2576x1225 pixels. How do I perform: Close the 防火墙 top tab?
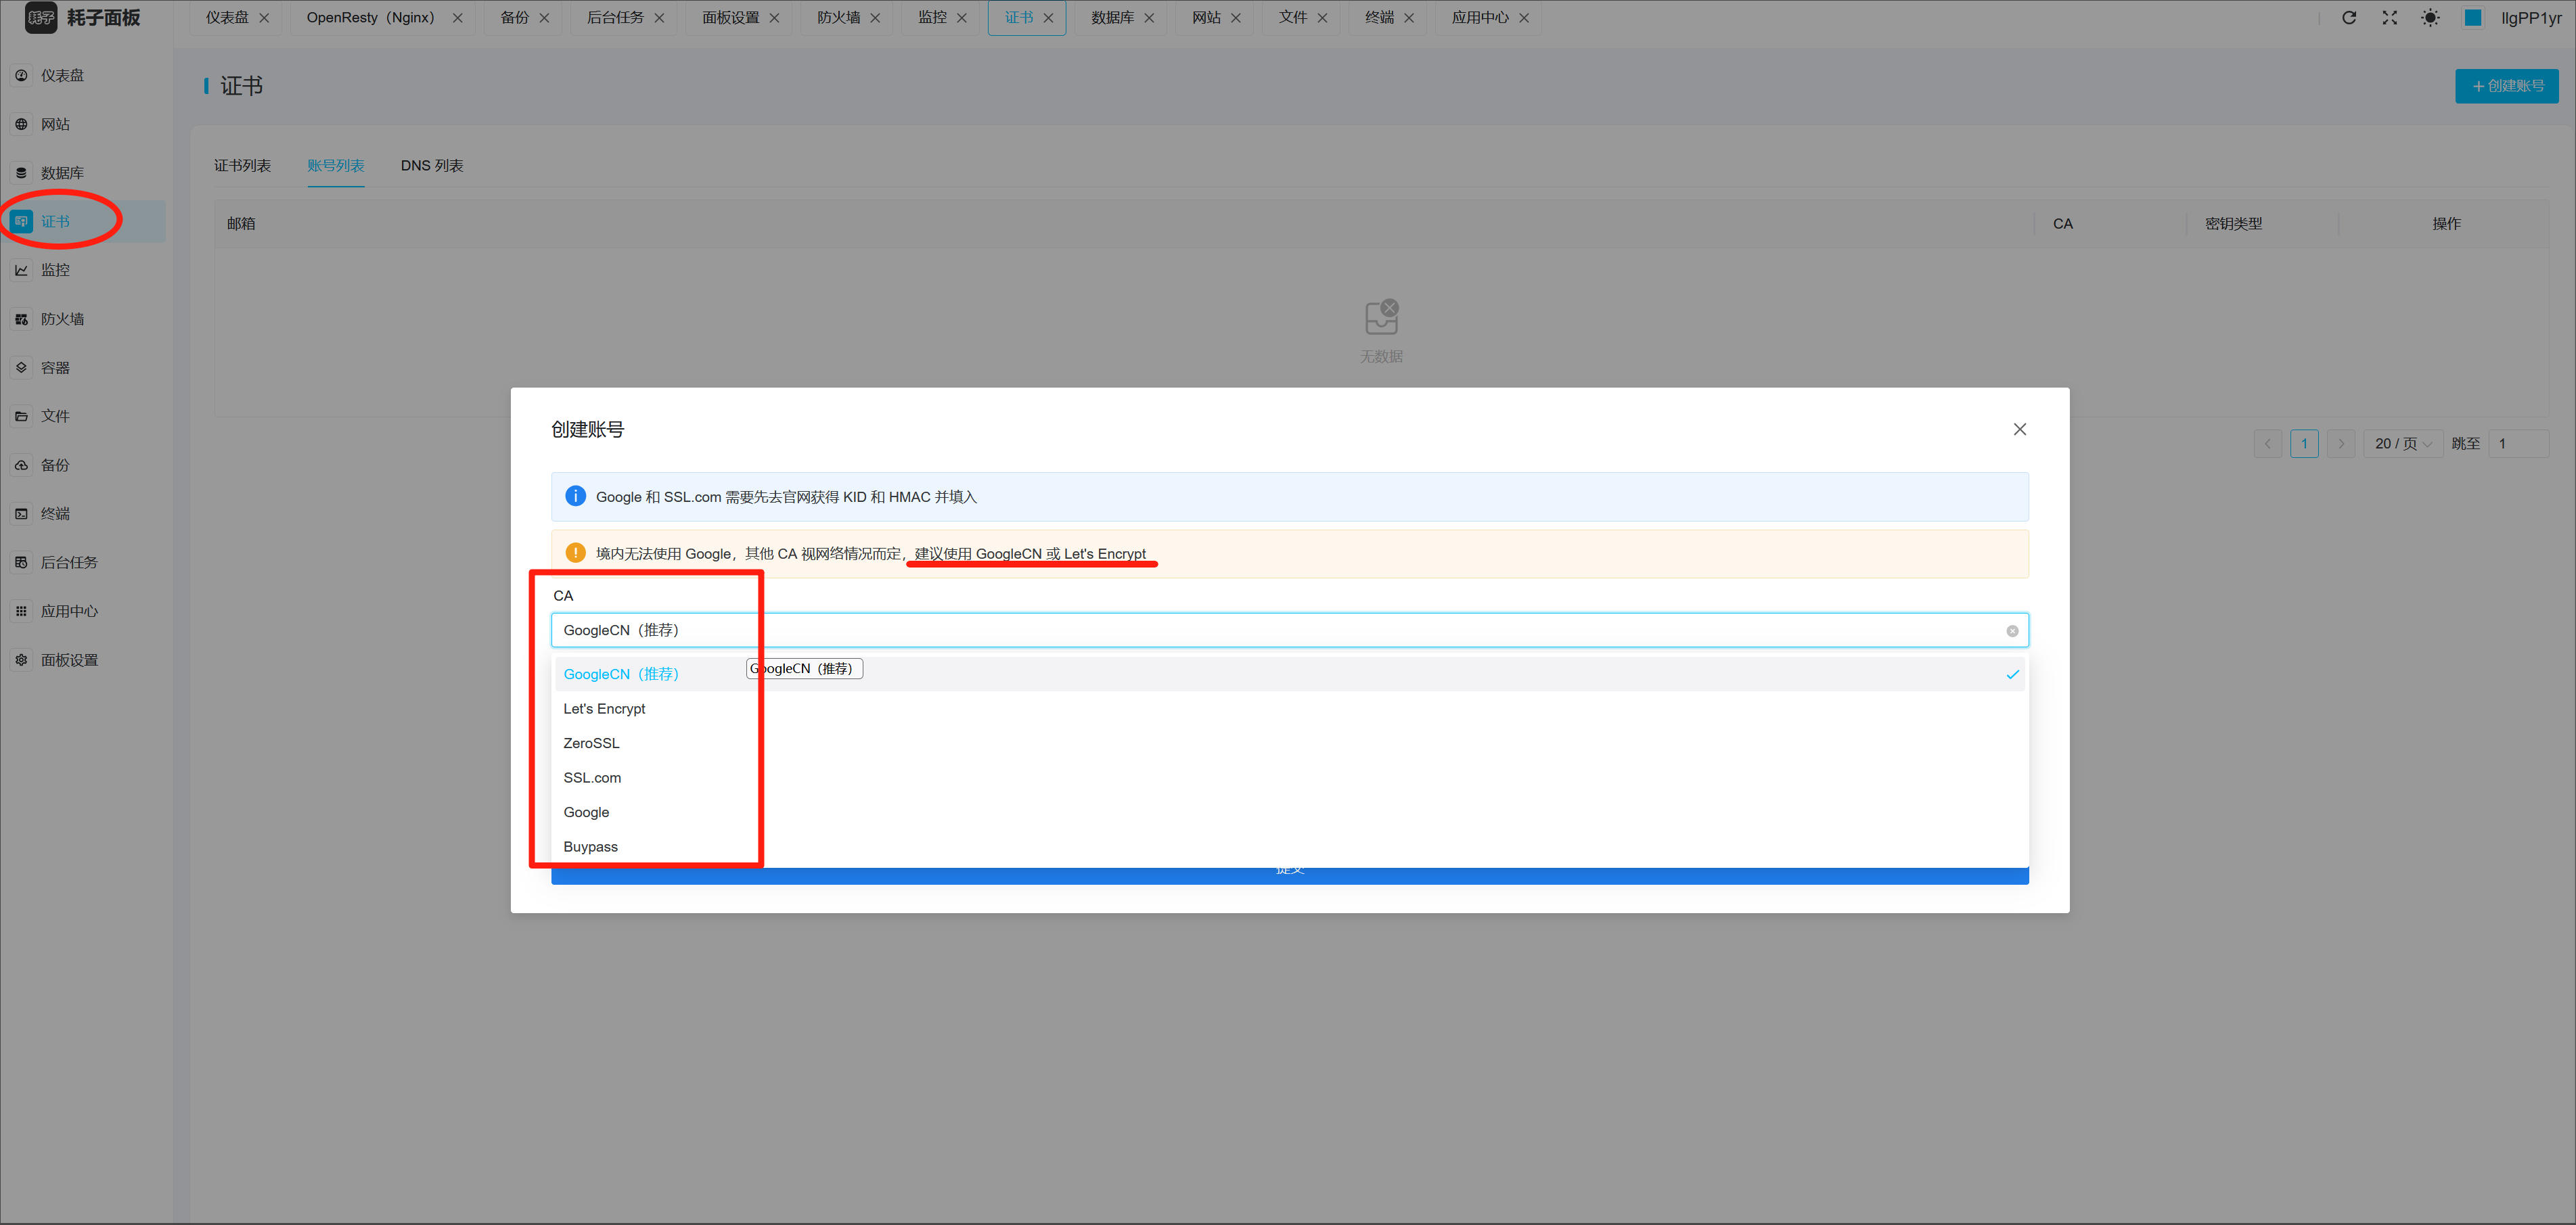pos(875,18)
